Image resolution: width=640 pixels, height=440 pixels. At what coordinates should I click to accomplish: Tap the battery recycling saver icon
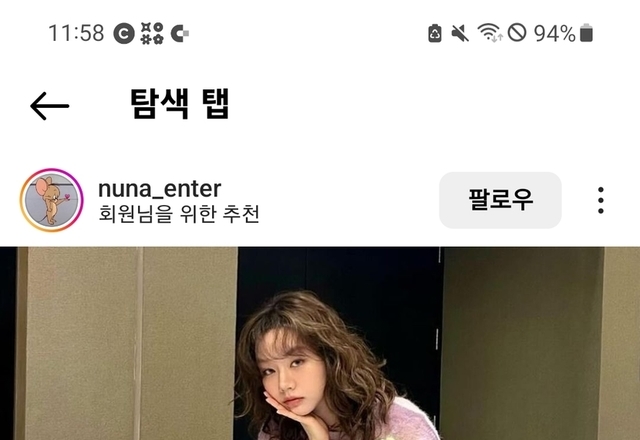pos(435,33)
